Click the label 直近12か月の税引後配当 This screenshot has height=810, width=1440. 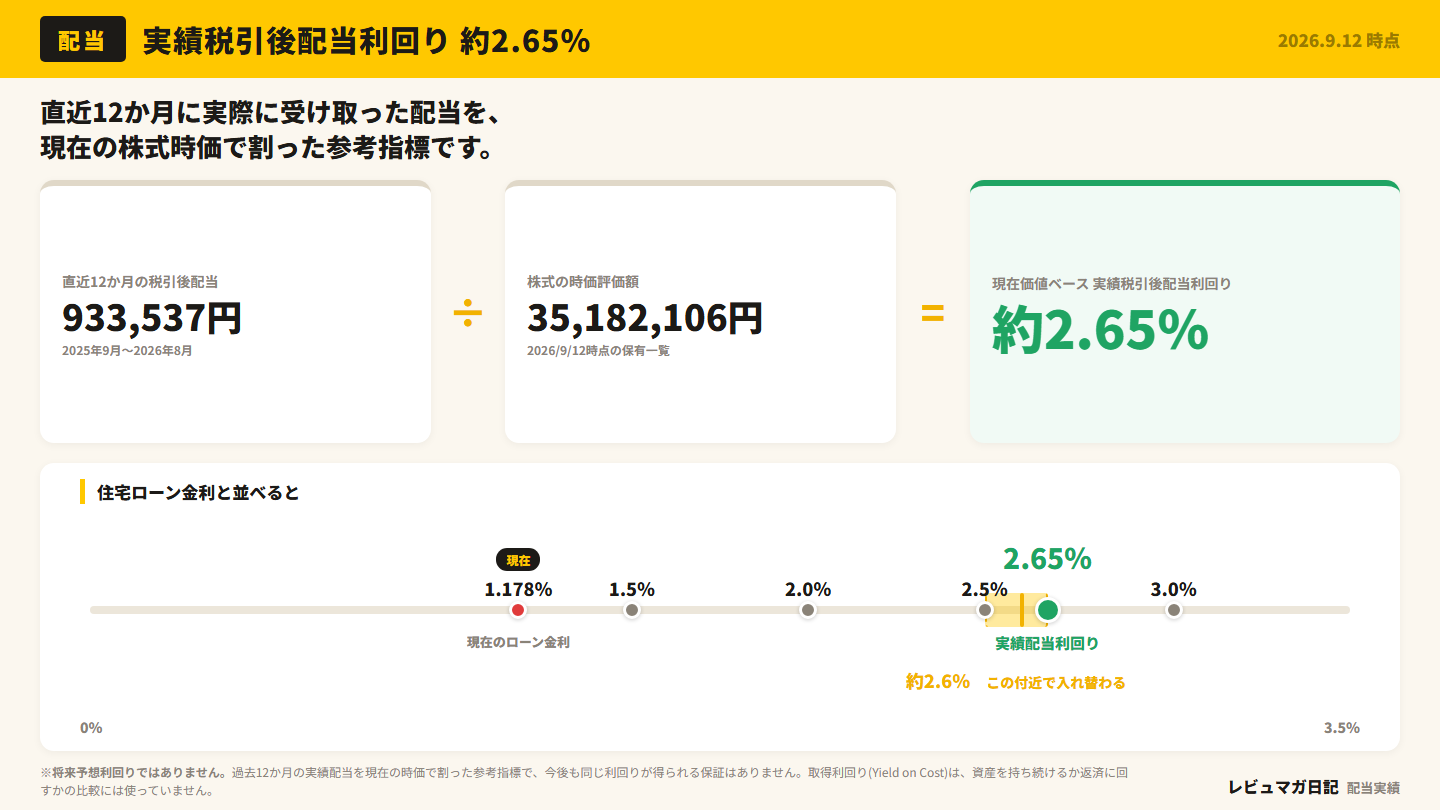[140, 282]
